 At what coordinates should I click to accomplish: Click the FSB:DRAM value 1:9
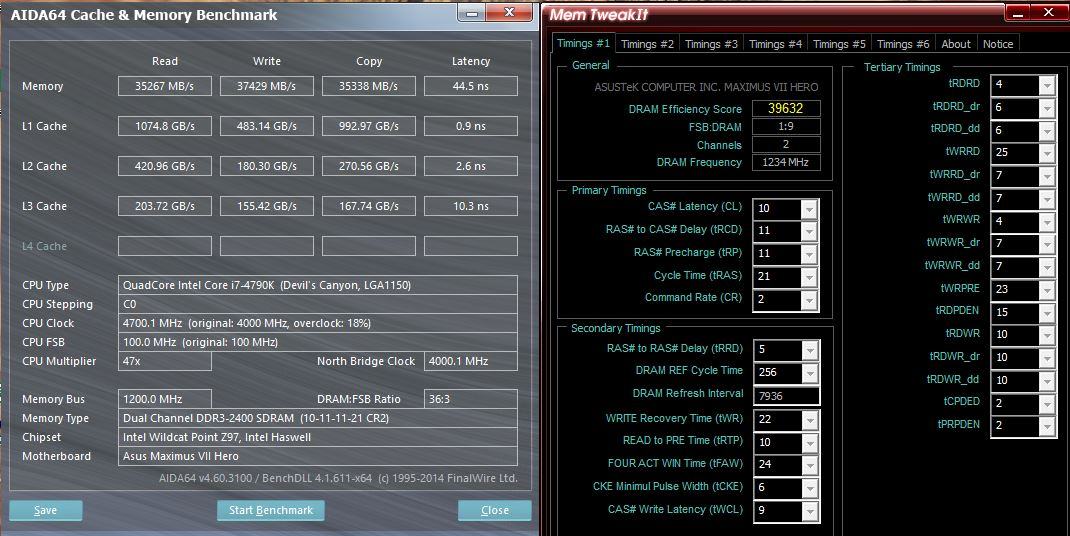coord(786,126)
